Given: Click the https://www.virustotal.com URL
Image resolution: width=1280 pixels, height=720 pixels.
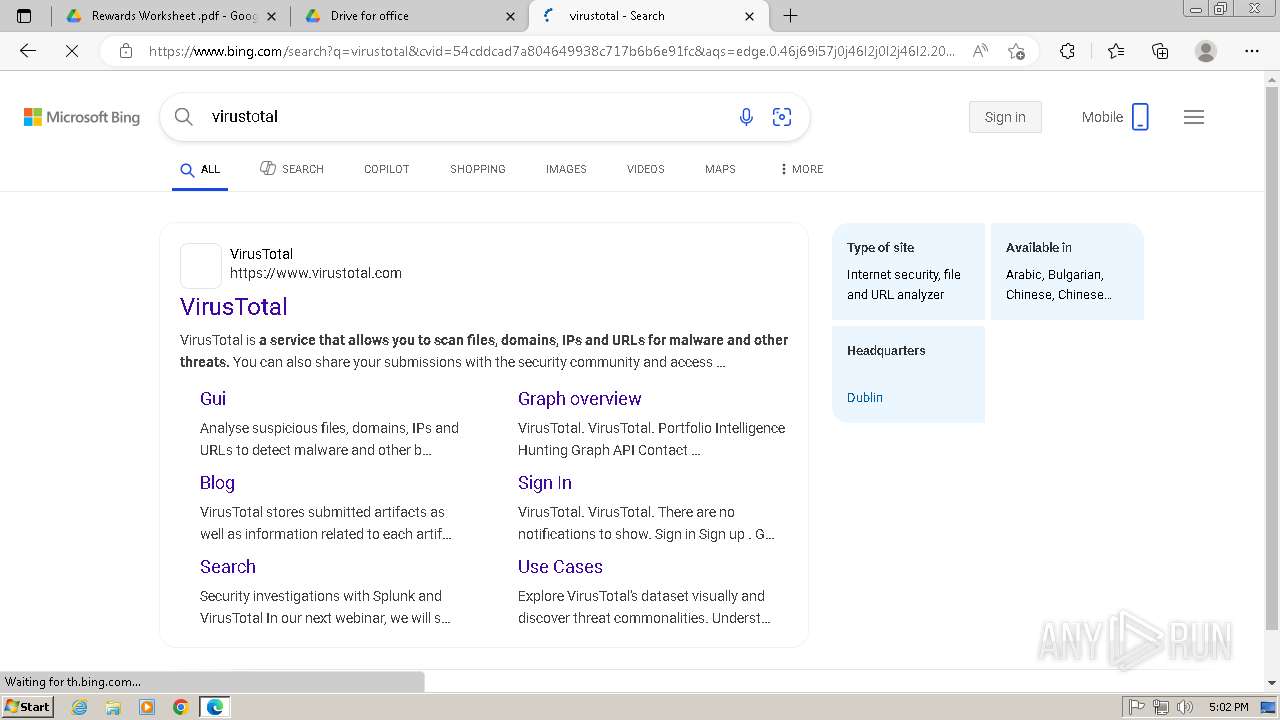Looking at the screenshot, I should (316, 273).
